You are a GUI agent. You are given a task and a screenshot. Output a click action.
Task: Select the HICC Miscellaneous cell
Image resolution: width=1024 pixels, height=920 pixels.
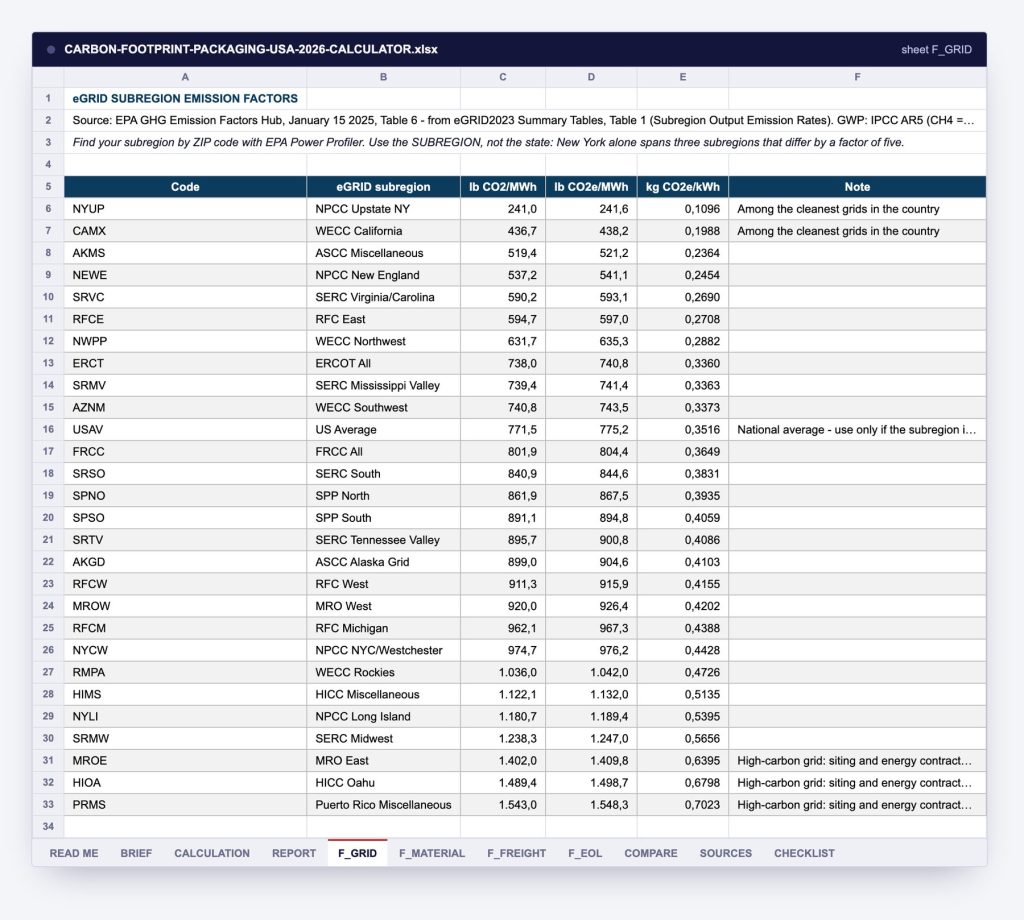pos(383,695)
